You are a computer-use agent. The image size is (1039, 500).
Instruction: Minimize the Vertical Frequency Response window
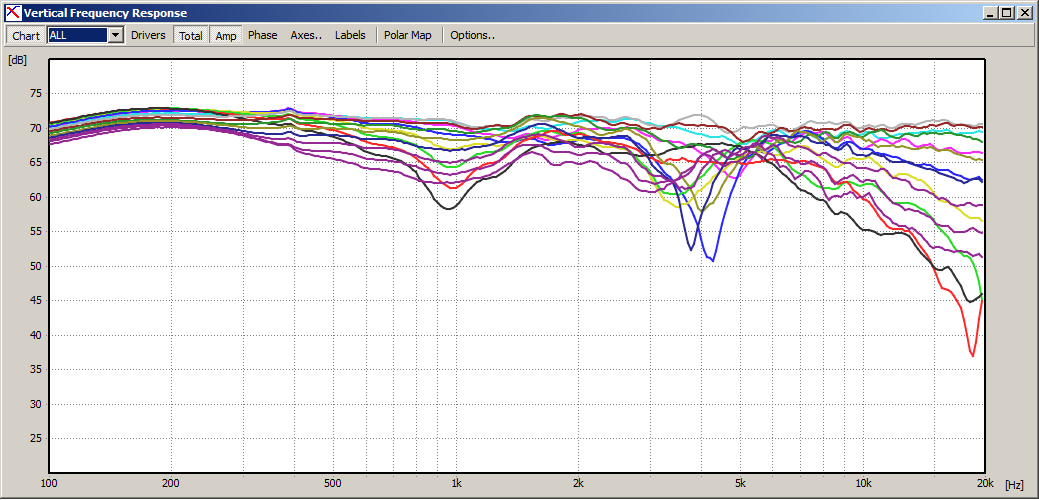tap(991, 13)
